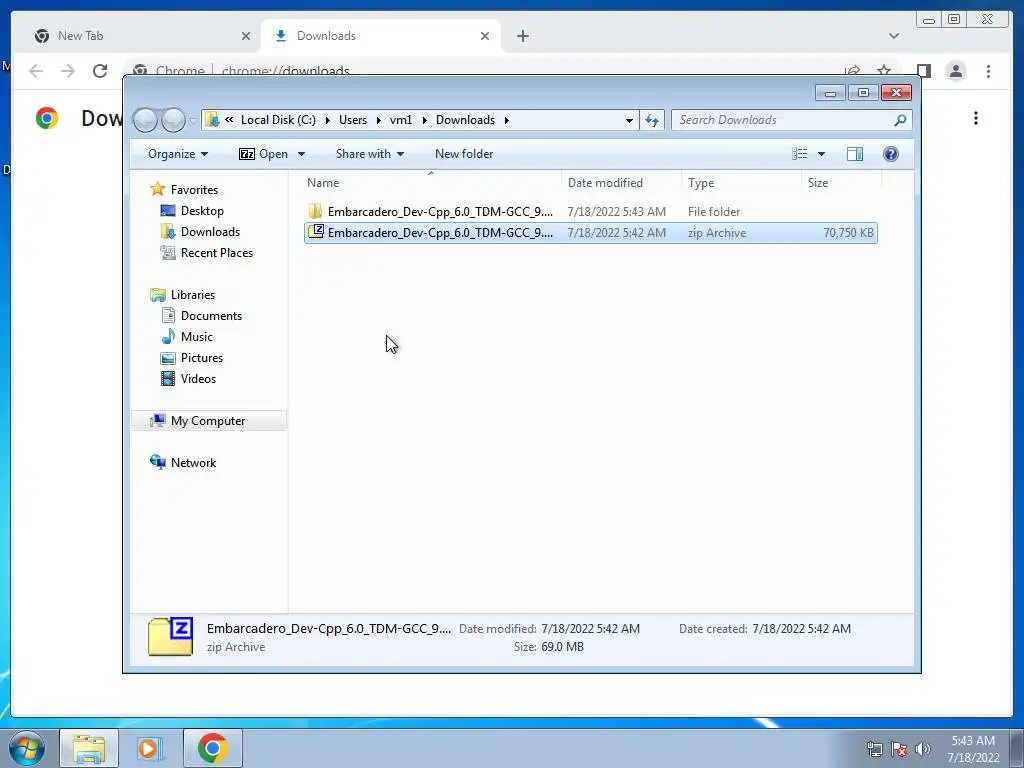The image size is (1024, 768).
Task: Click Chrome forward arrow
Action: [68, 71]
